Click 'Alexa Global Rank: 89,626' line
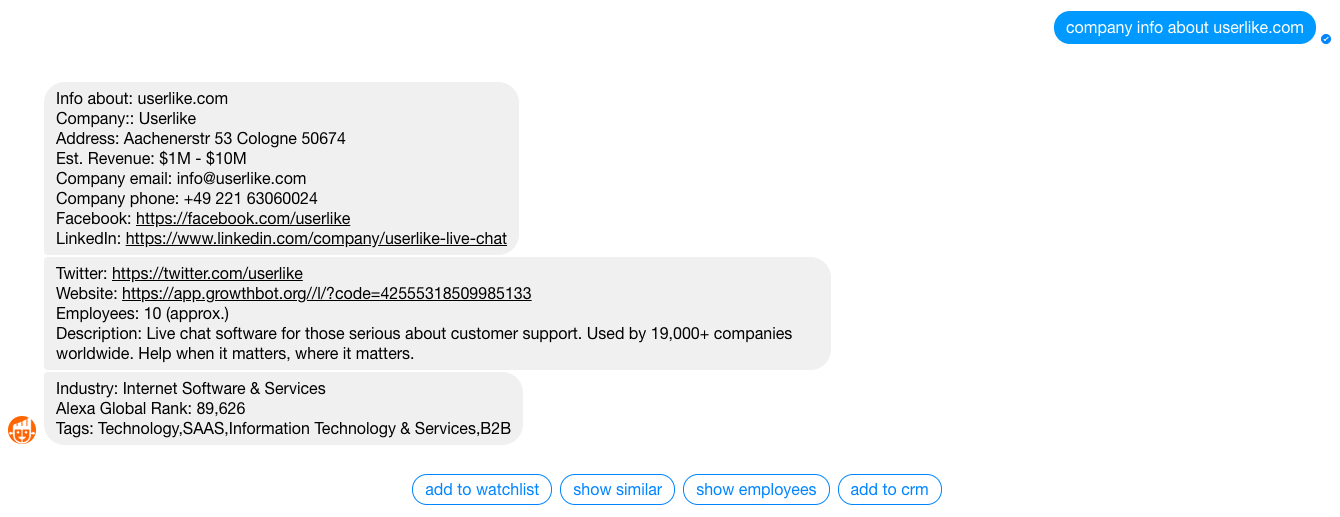The height and width of the screenshot is (517, 1340). pos(151,408)
